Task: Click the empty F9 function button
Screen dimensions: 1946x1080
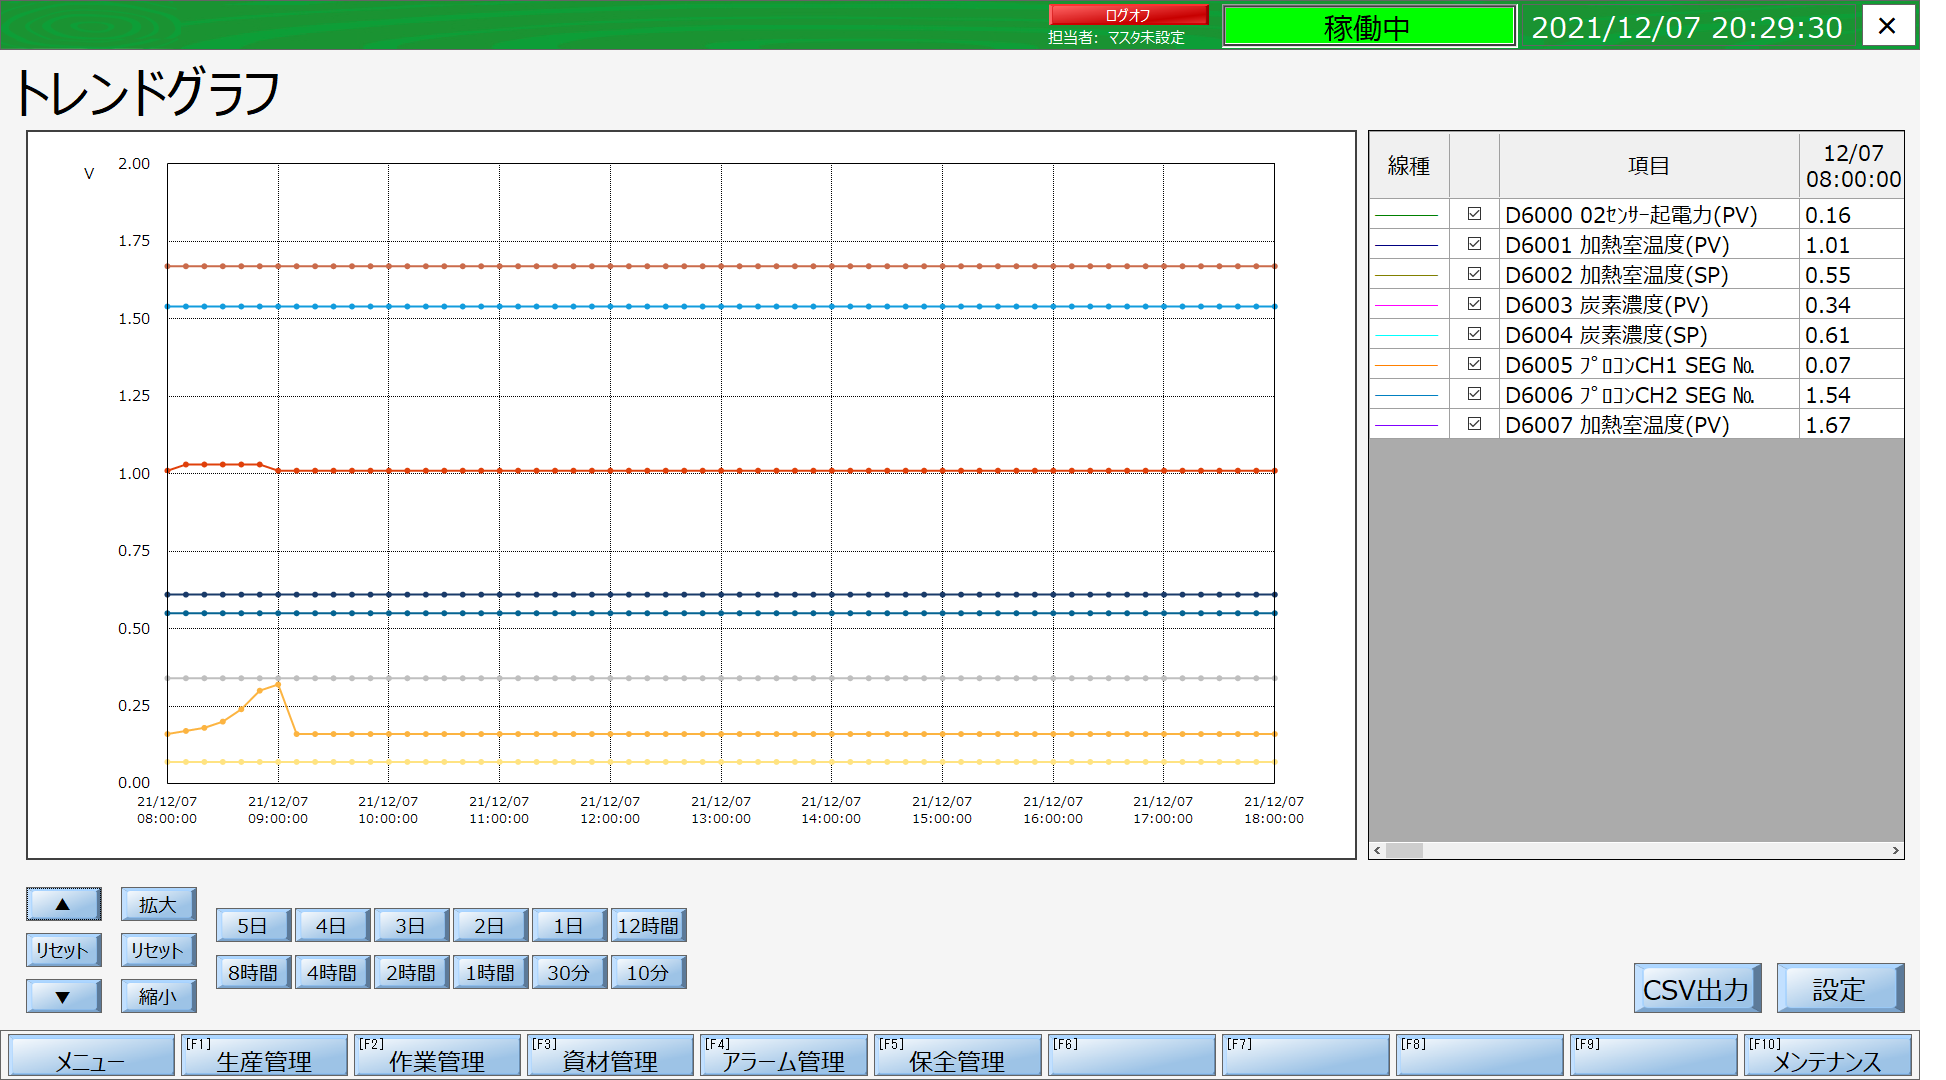Action: 1653,1056
